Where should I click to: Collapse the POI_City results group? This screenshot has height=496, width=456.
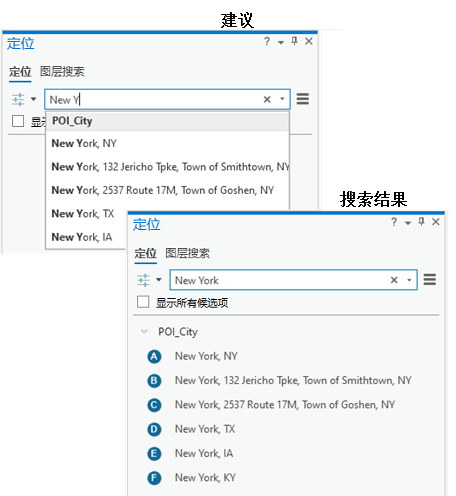point(144,331)
